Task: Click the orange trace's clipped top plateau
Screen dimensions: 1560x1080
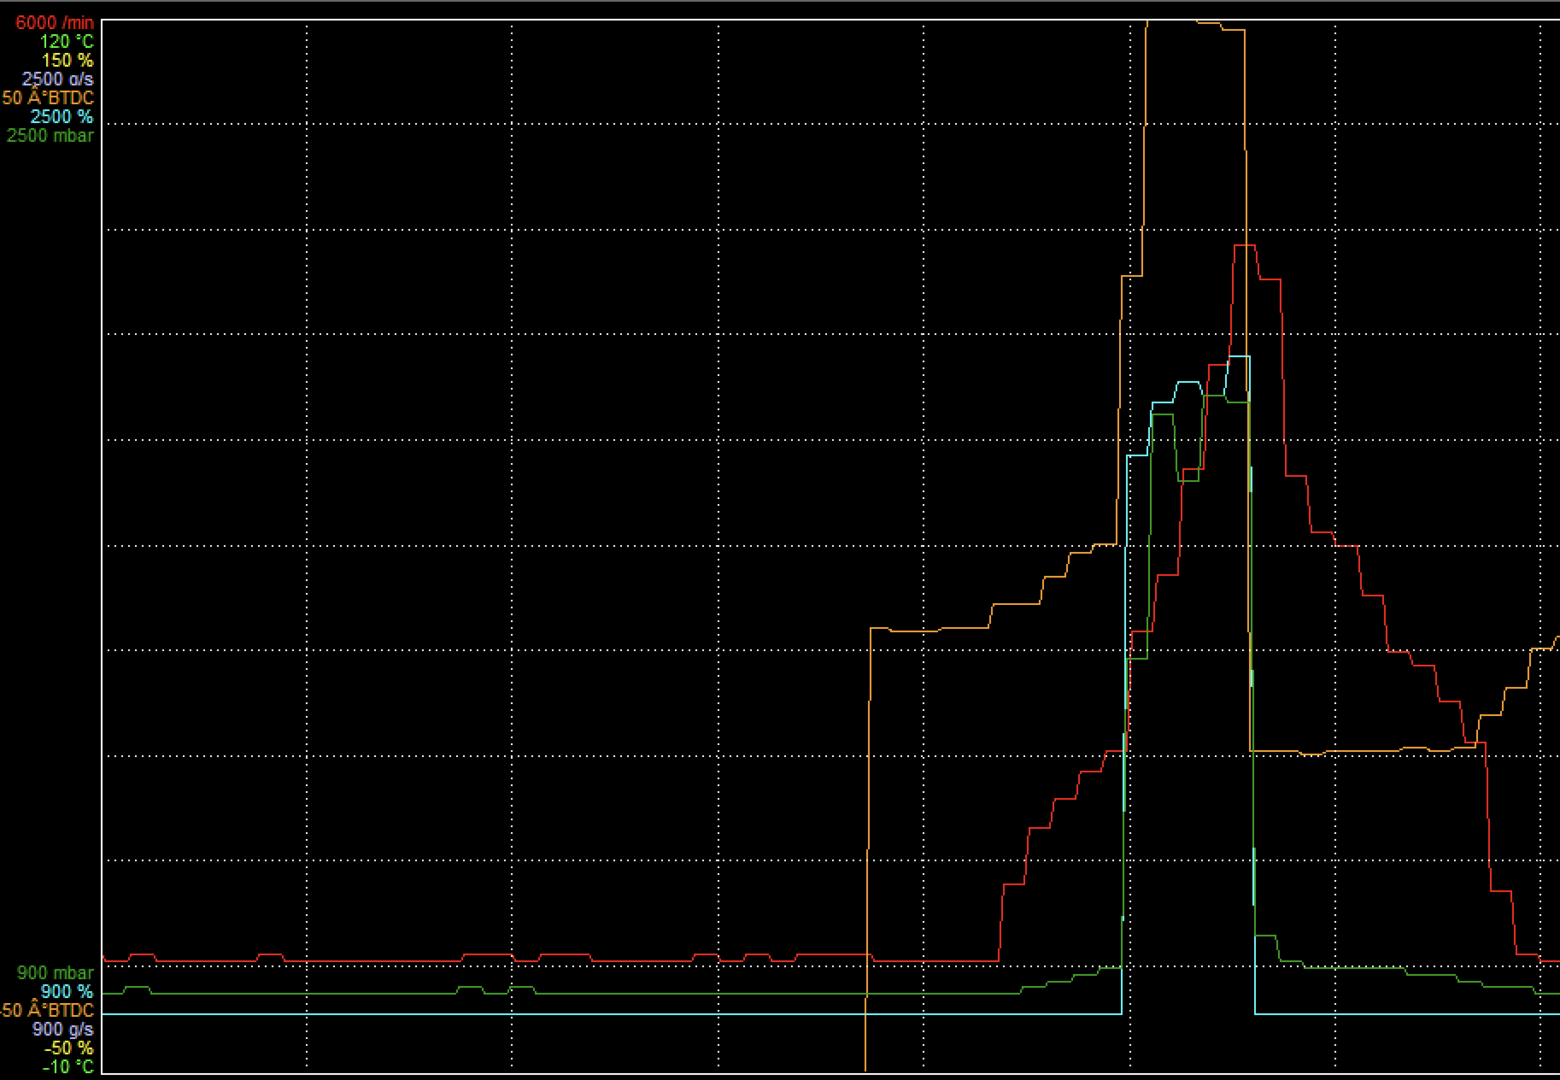Action: tap(1180, 21)
